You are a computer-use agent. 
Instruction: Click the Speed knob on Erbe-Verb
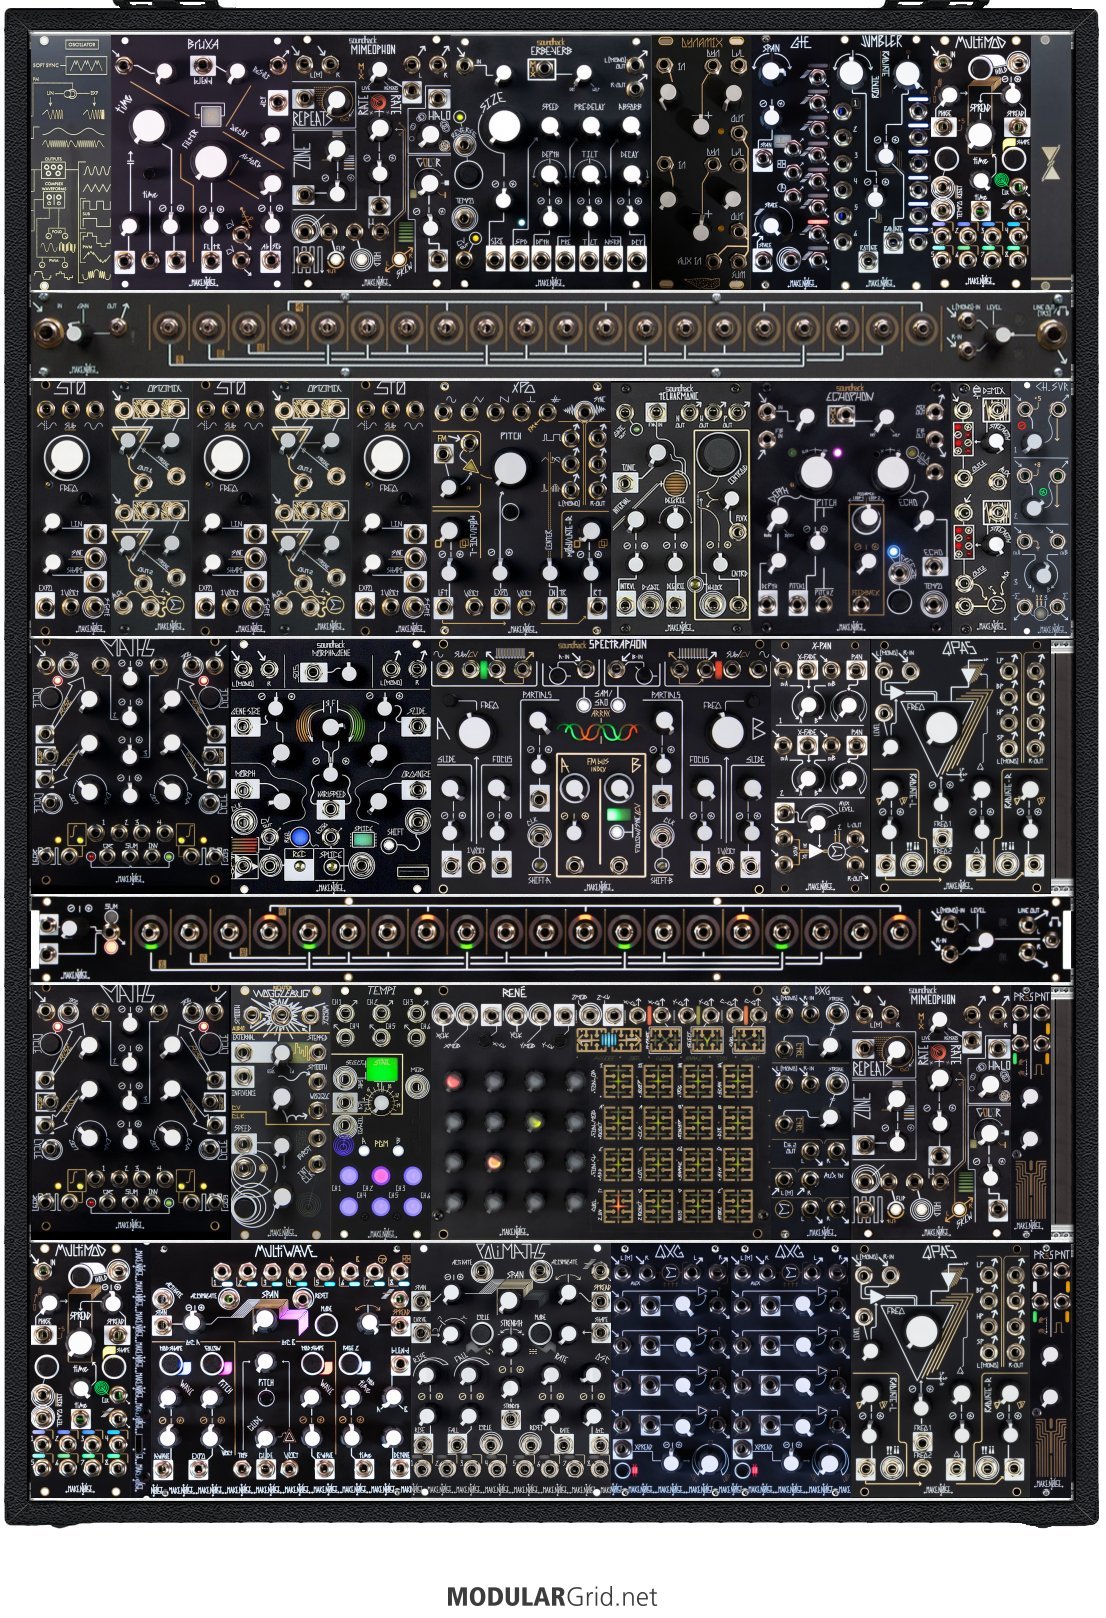(549, 126)
